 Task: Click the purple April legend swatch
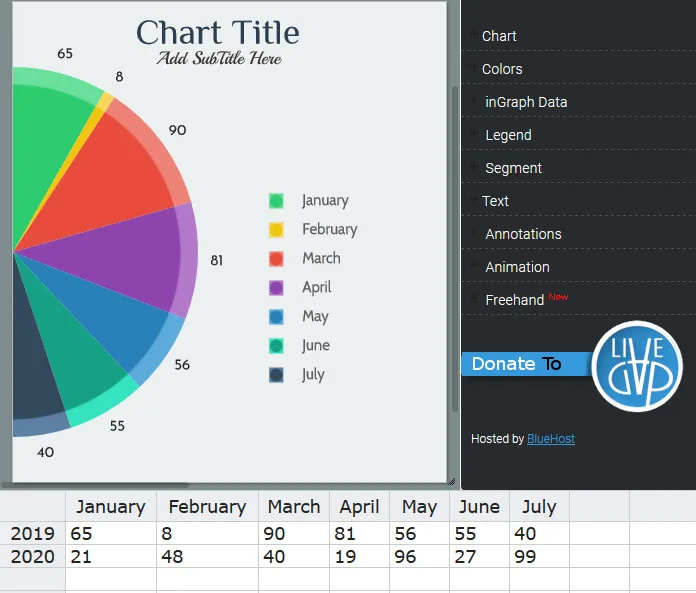pyautogui.click(x=276, y=288)
